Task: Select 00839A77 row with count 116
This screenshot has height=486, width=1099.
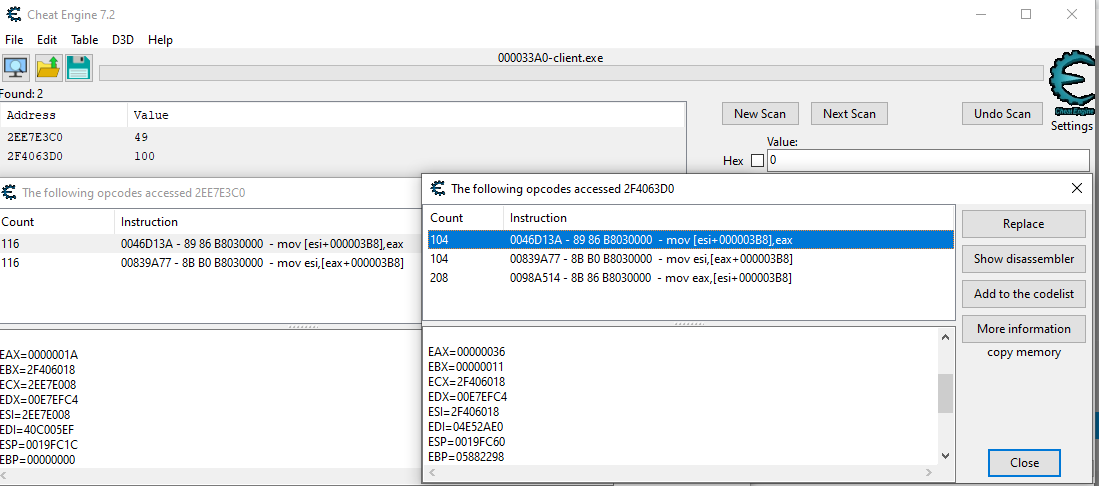Action: coord(210,263)
